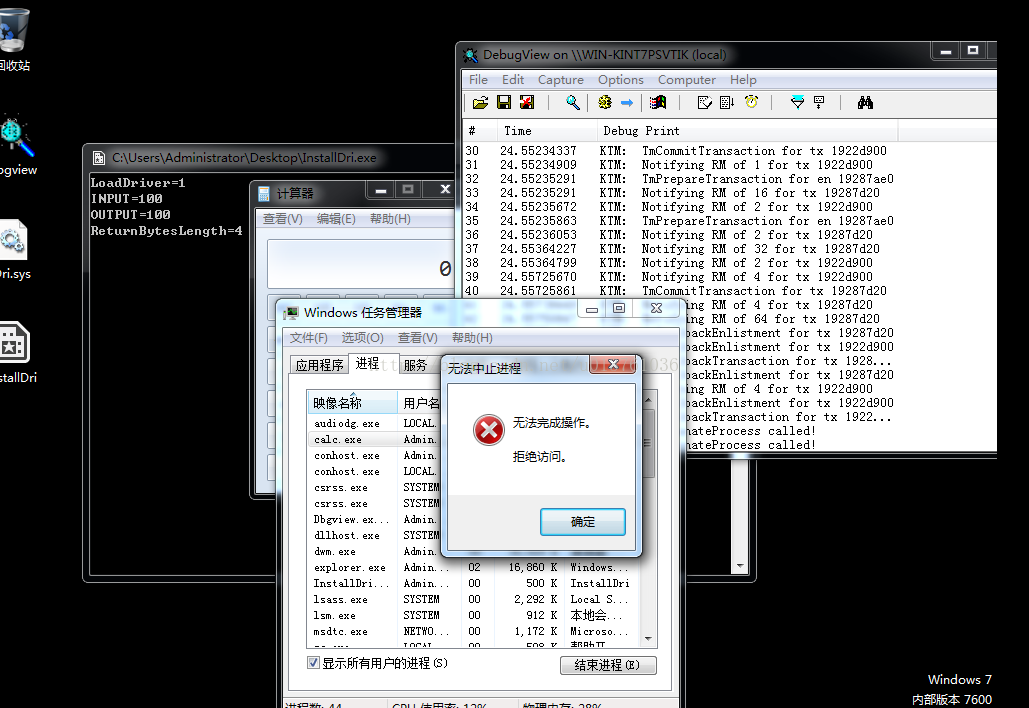Click 确定 in the access denied dialog

click(x=583, y=522)
